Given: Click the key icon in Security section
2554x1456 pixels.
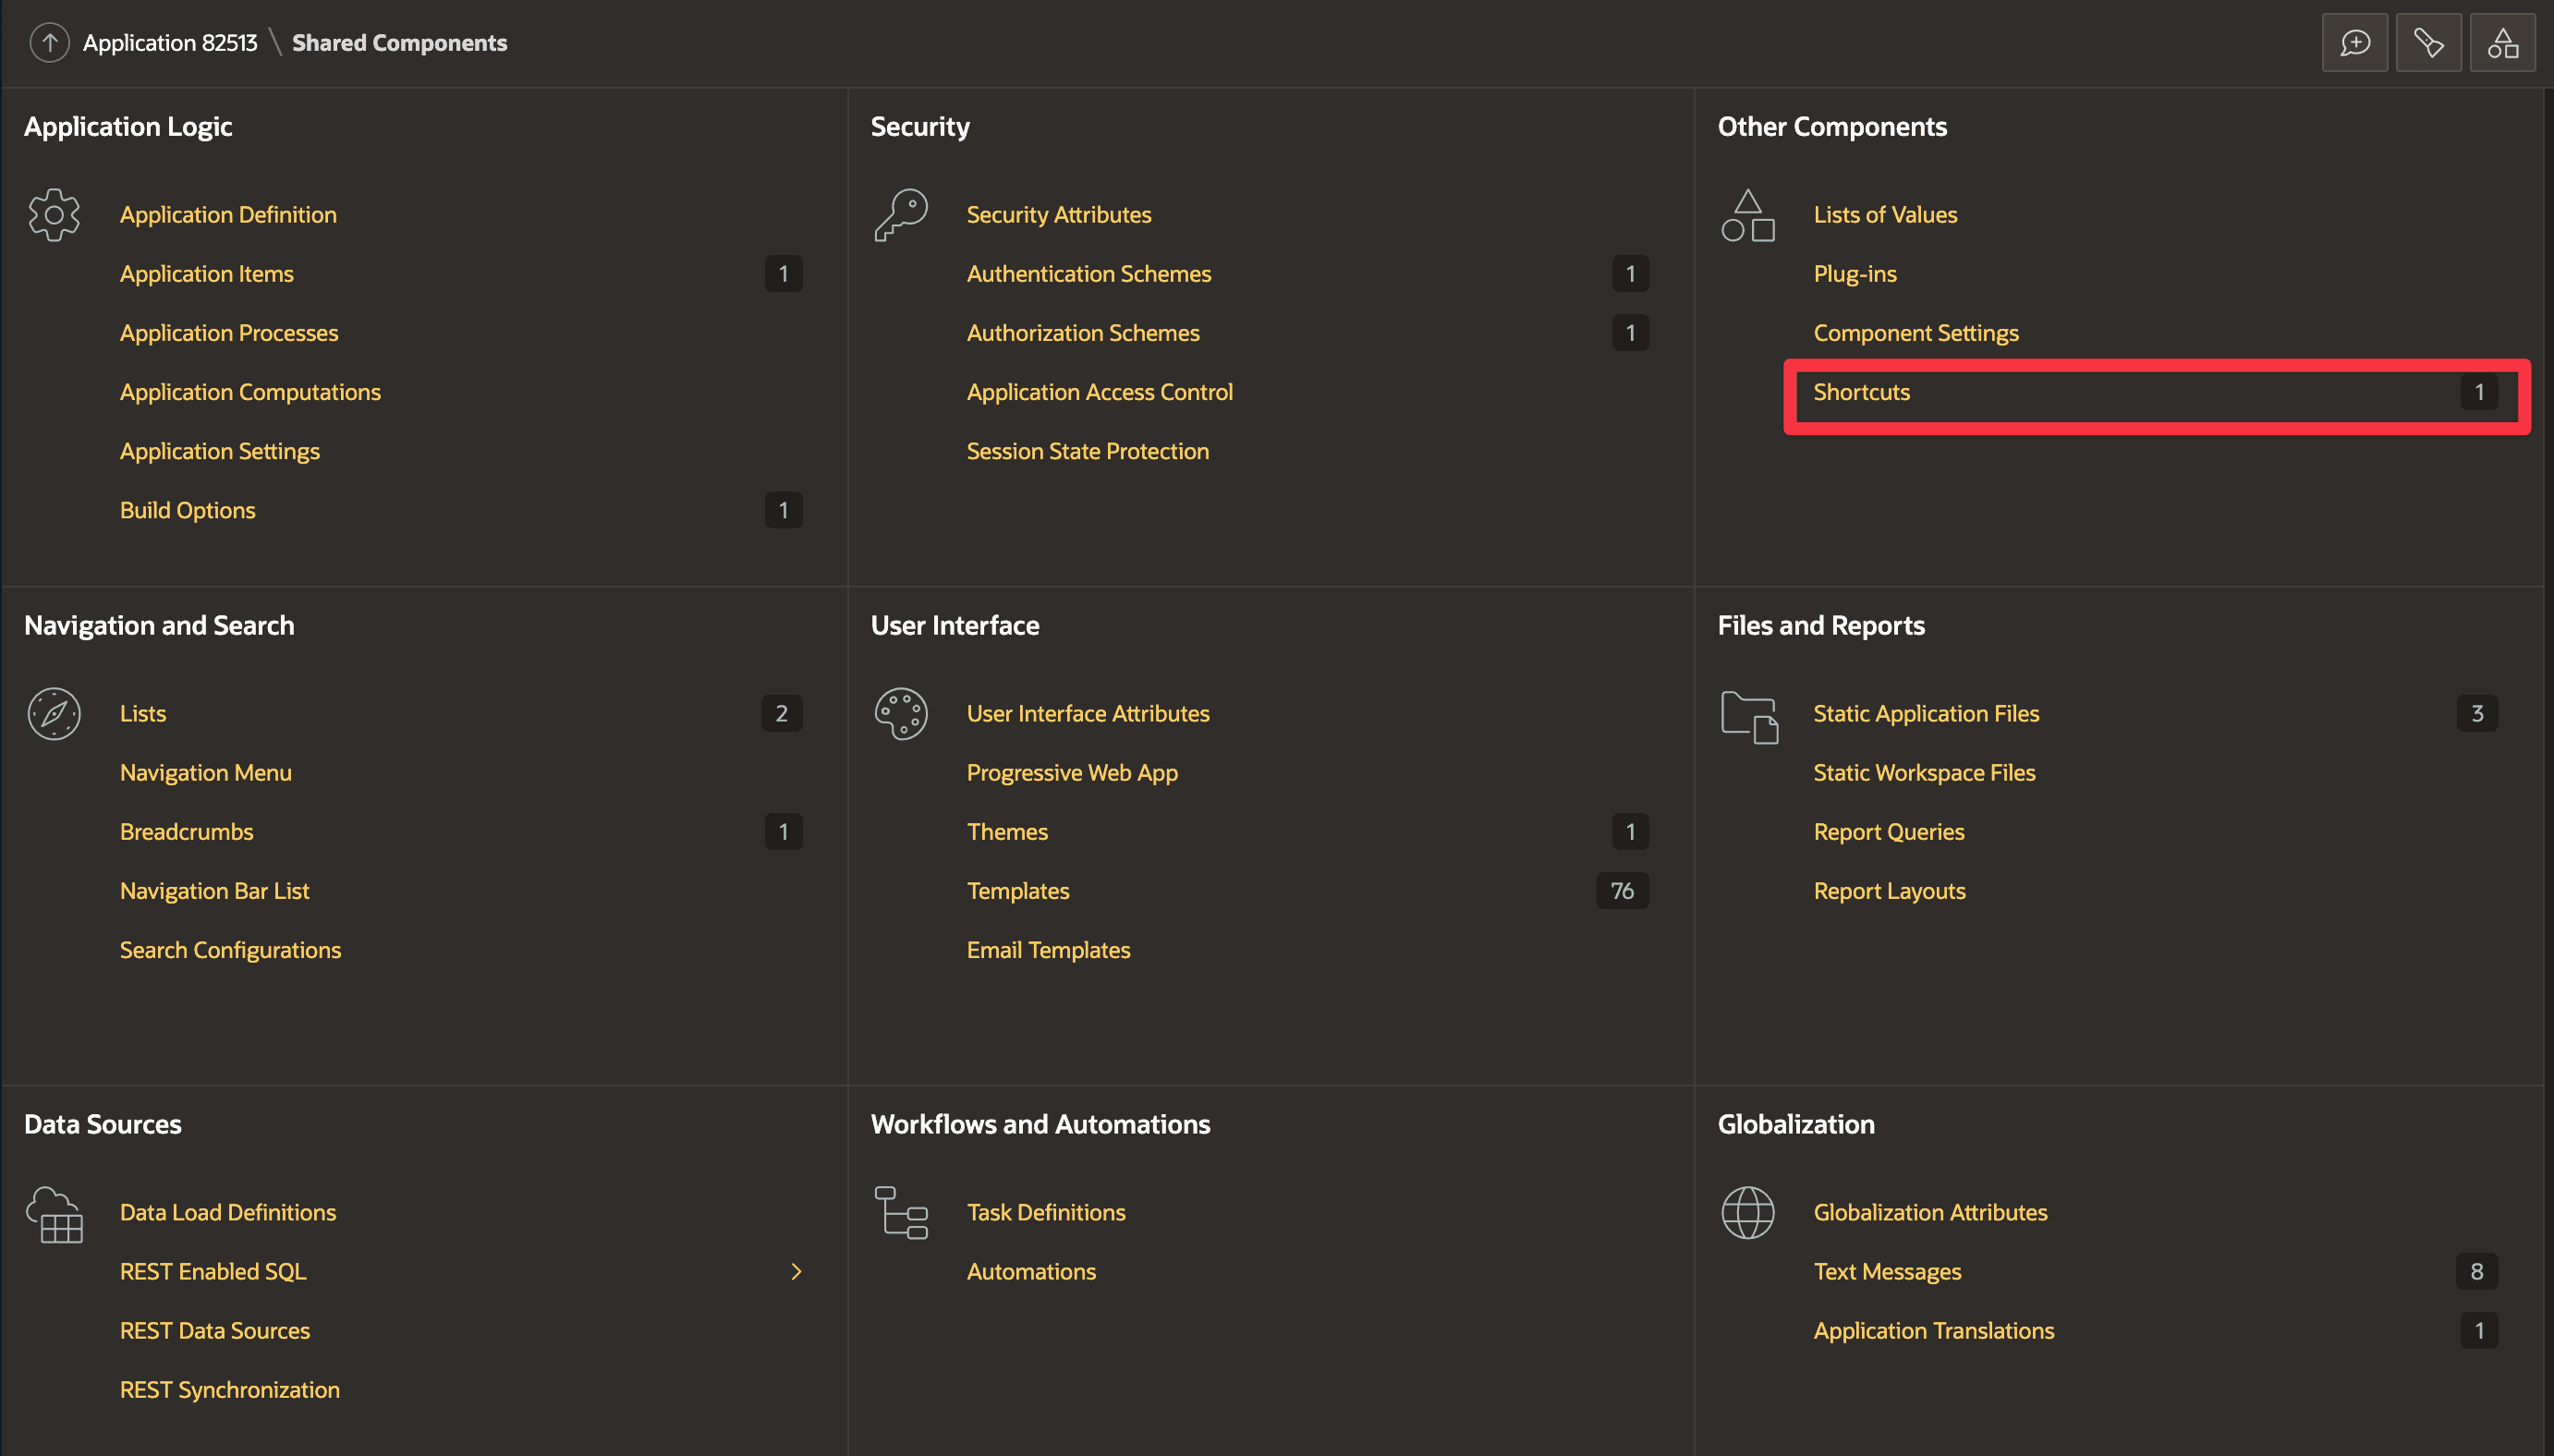Looking at the screenshot, I should (901, 215).
